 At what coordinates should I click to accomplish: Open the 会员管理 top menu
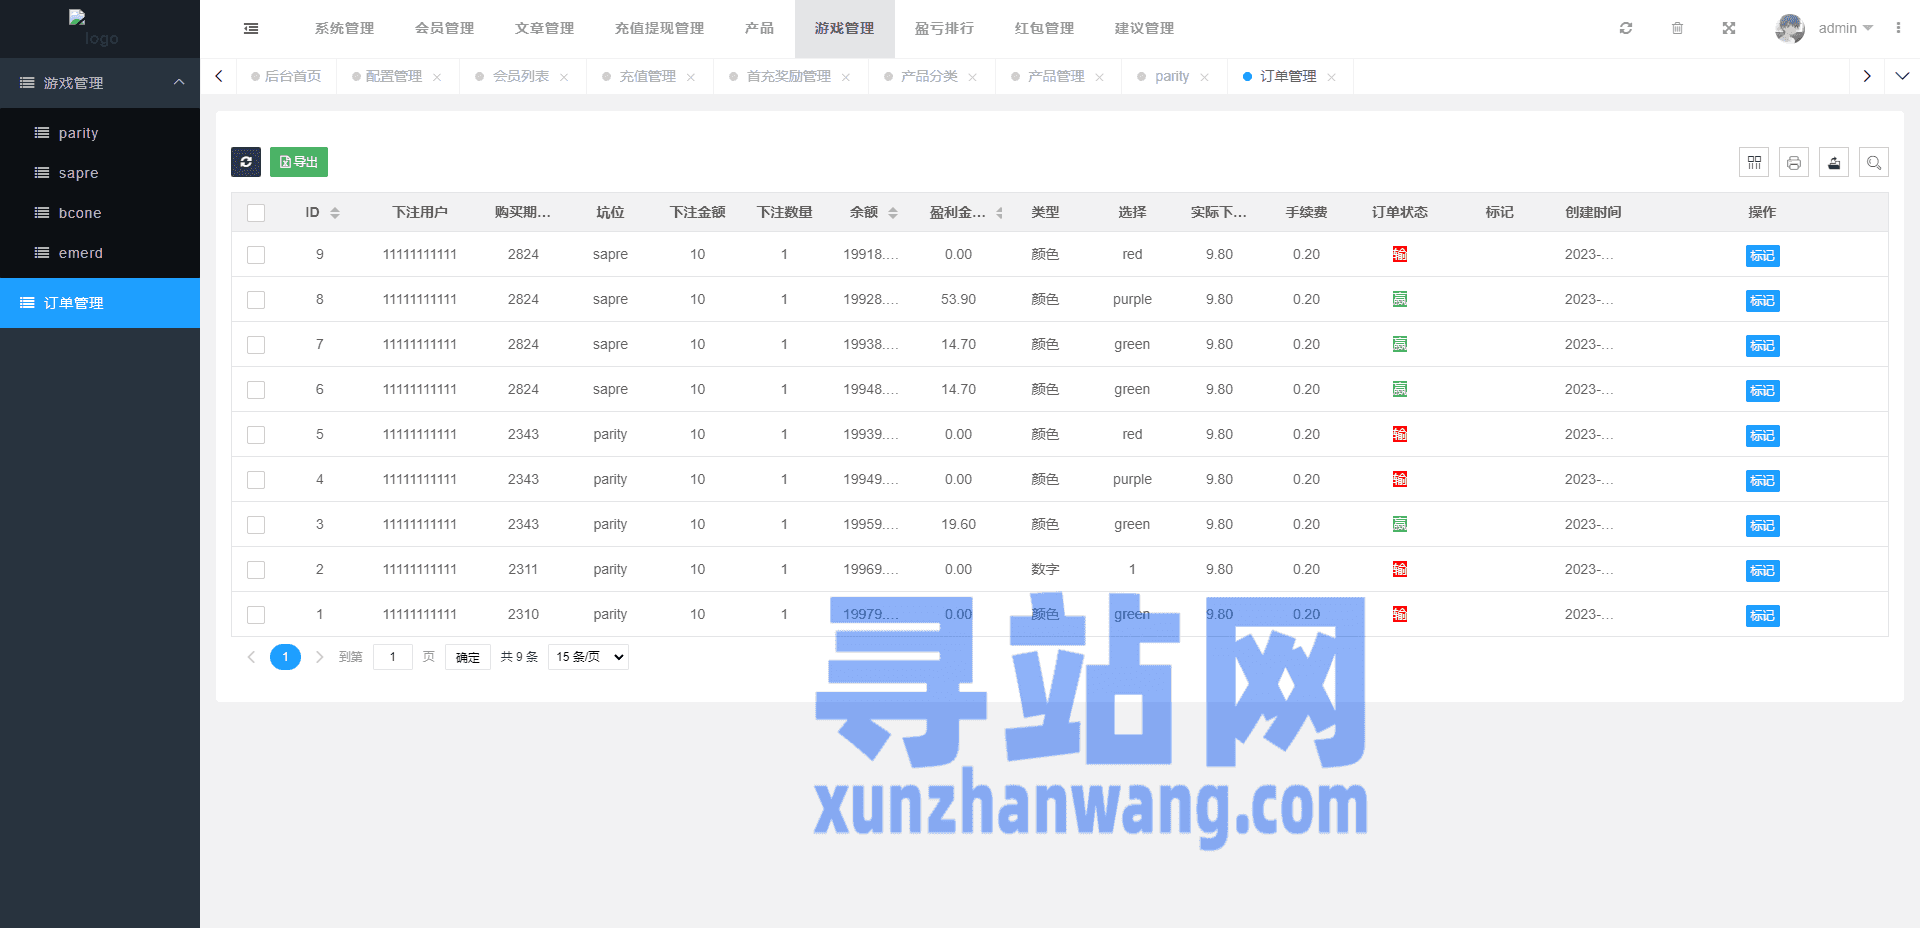tap(444, 28)
